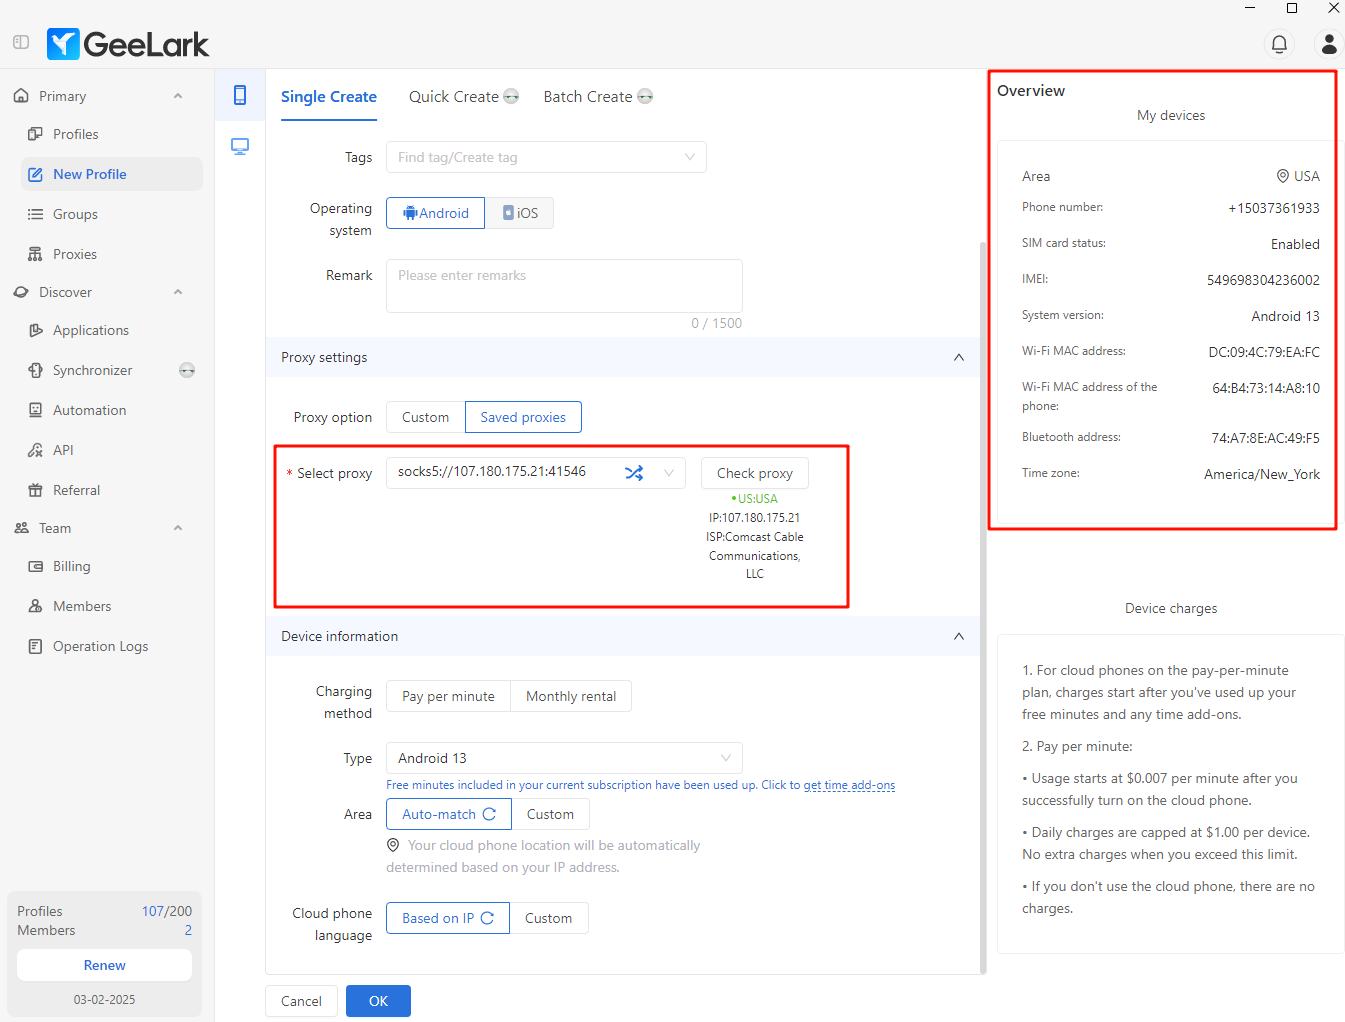The image size is (1345, 1022).
Task: Click Bluetooth address 74:A7:8E:AC:49:F5
Action: coord(1265,438)
